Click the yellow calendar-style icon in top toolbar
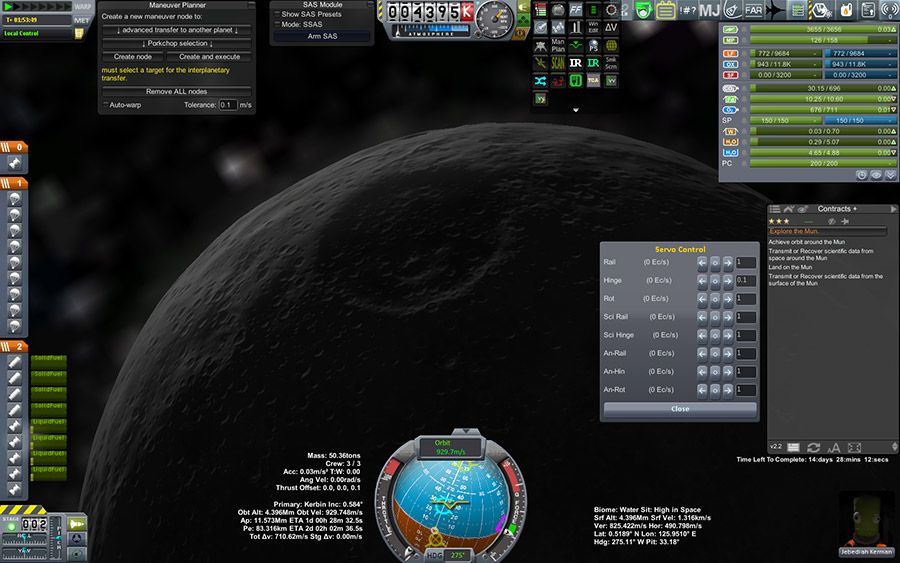The image size is (900, 563). [665, 10]
